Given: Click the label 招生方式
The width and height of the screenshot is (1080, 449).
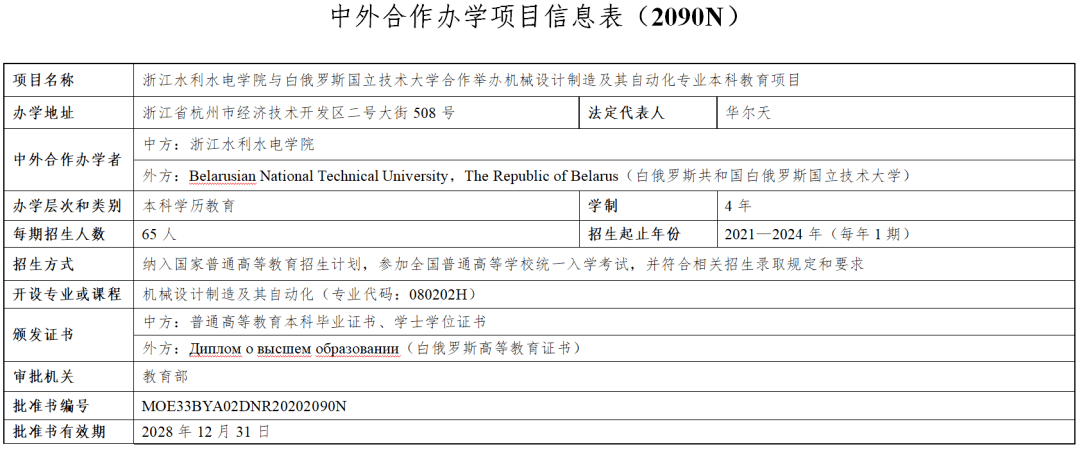Looking at the screenshot, I should pyautogui.click(x=43, y=264).
